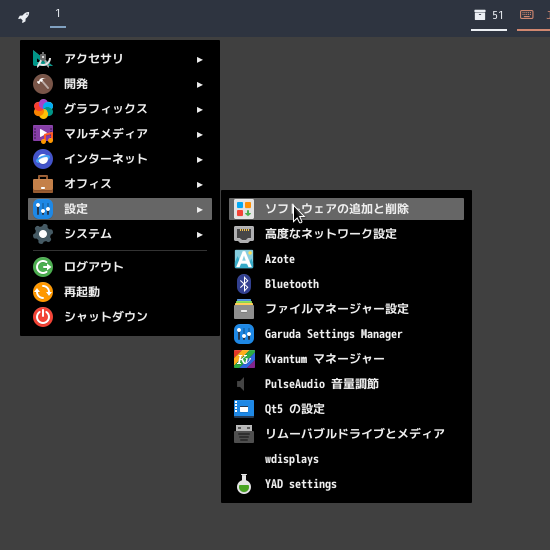This screenshot has height=550, width=550.
Task: Click the アクセサリ category icon
Action: [43, 59]
